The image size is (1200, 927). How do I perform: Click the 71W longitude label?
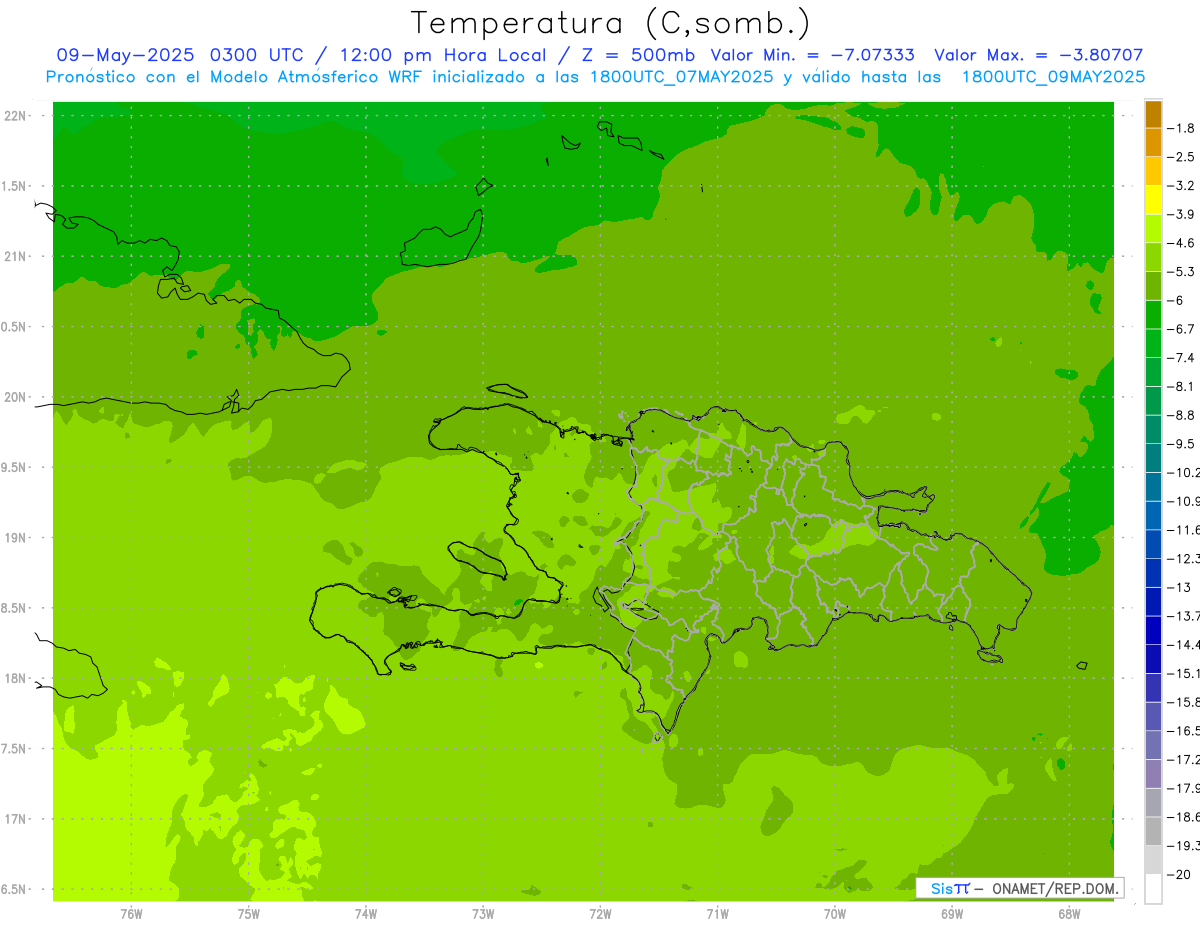tap(717, 914)
